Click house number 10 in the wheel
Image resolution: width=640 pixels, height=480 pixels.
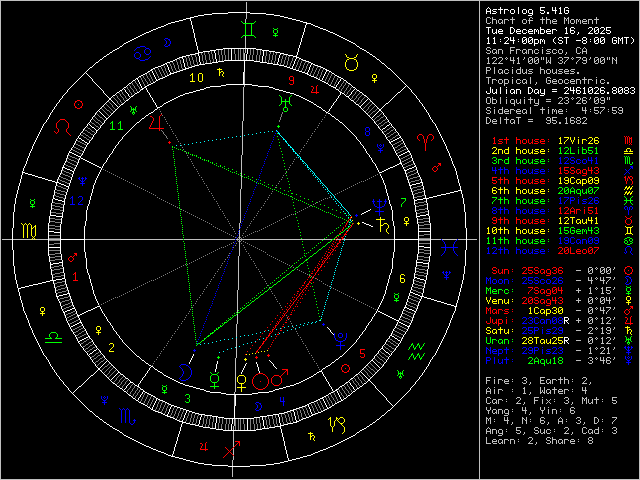(x=197, y=78)
